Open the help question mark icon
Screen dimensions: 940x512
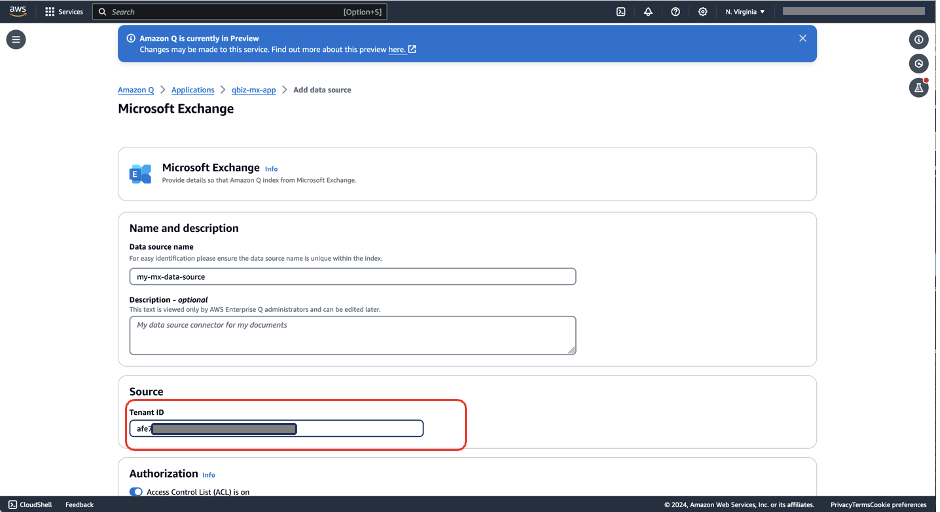pyautogui.click(x=675, y=11)
